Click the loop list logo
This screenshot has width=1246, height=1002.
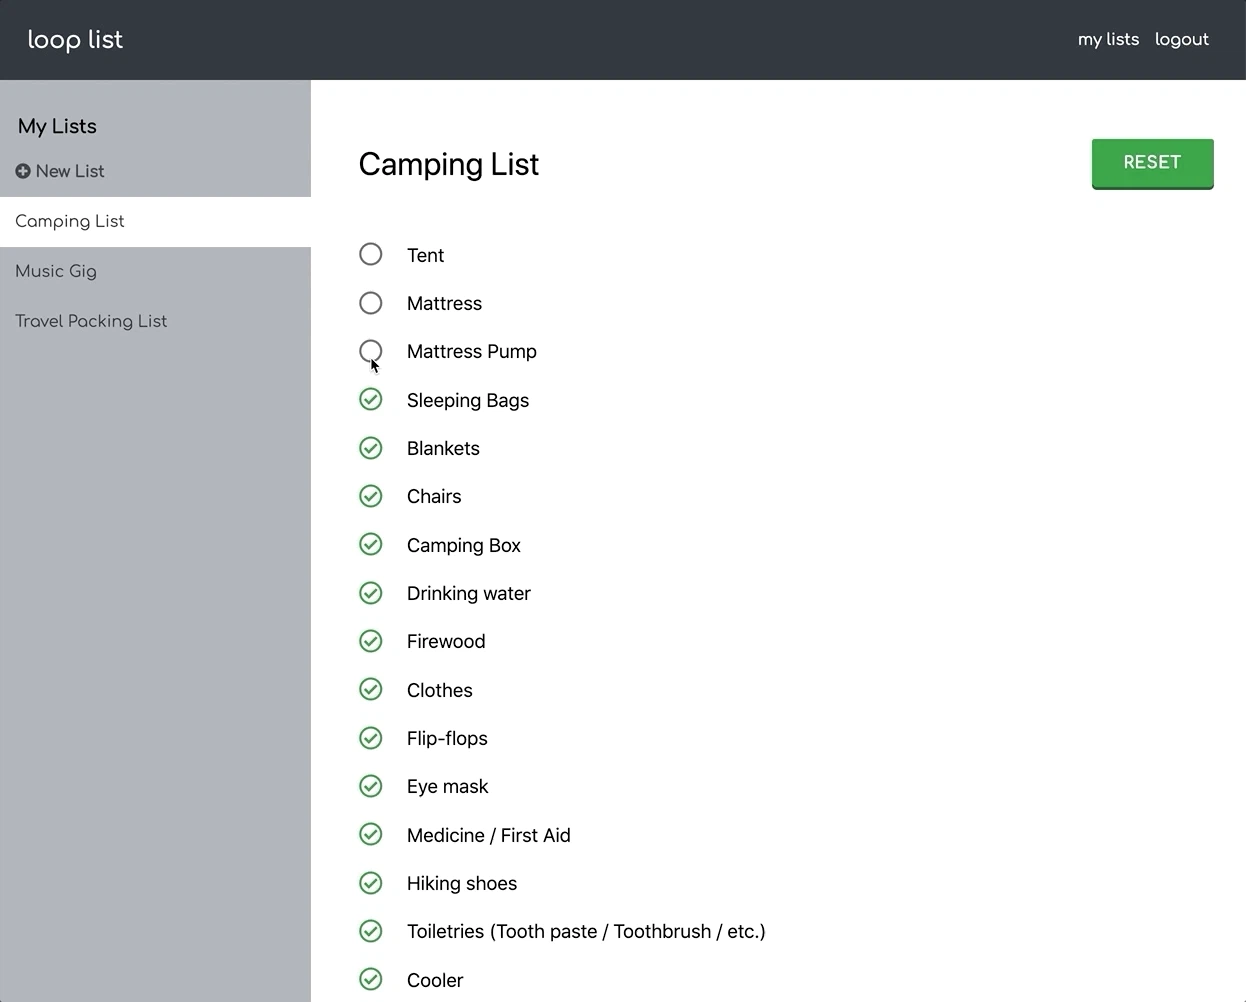[x=75, y=39]
